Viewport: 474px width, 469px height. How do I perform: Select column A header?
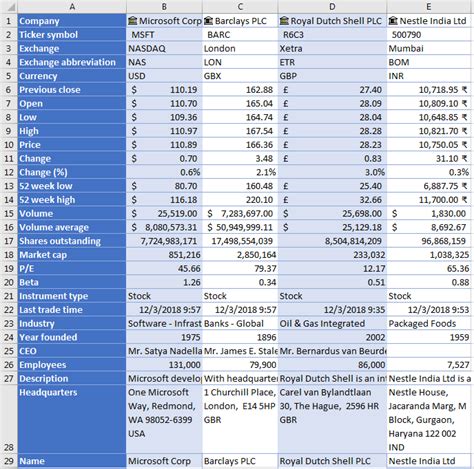click(72, 7)
